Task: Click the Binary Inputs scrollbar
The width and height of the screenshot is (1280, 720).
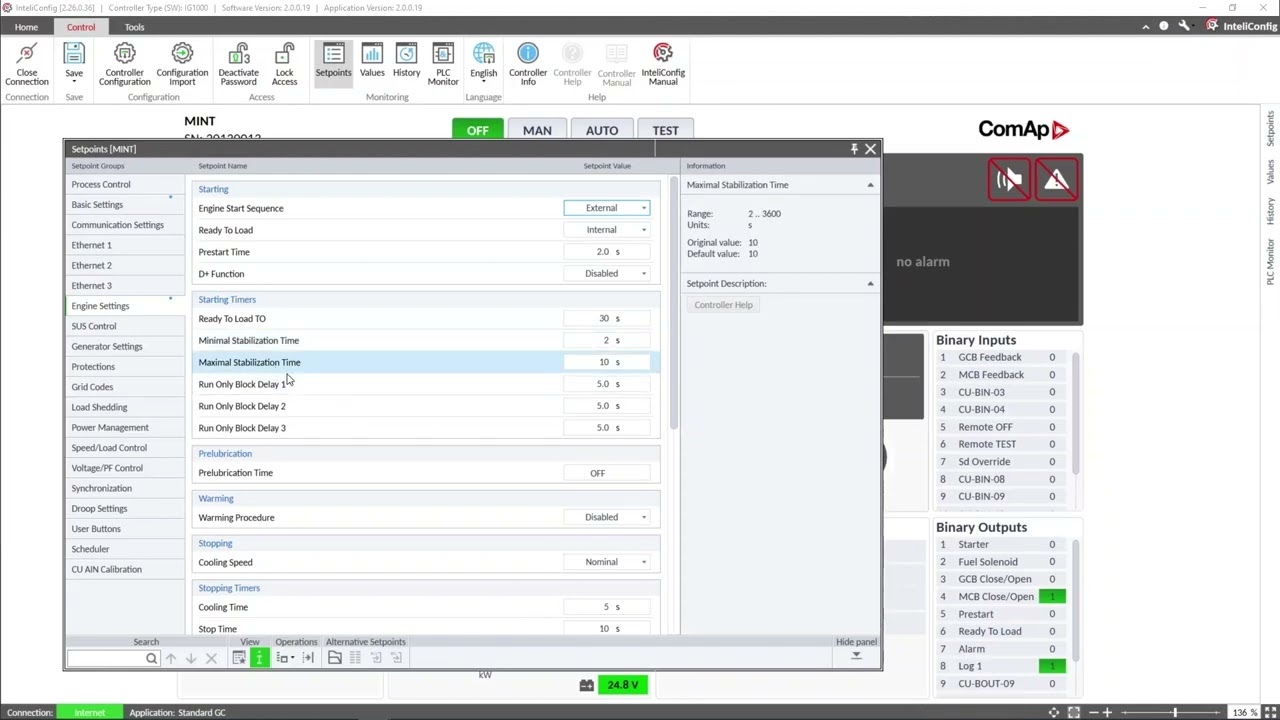Action: 1076,415
